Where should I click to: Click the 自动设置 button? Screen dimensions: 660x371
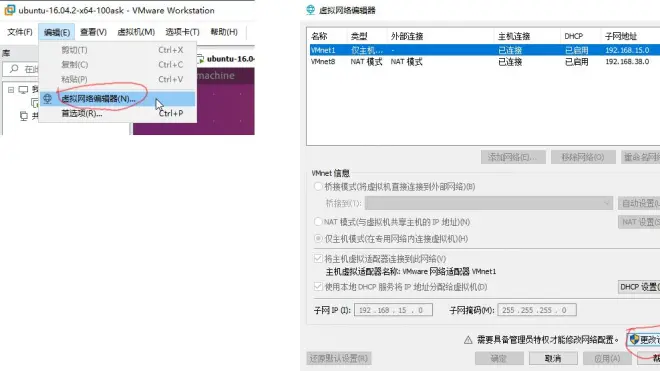(x=639, y=203)
